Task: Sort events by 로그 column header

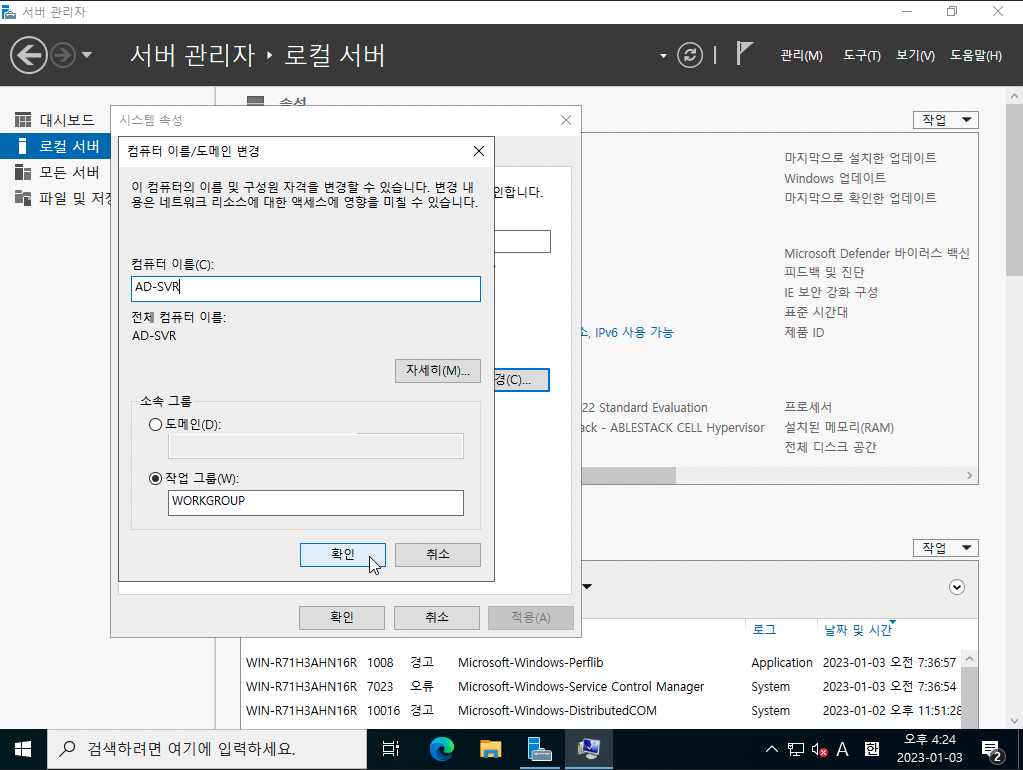Action: pyautogui.click(x=764, y=630)
